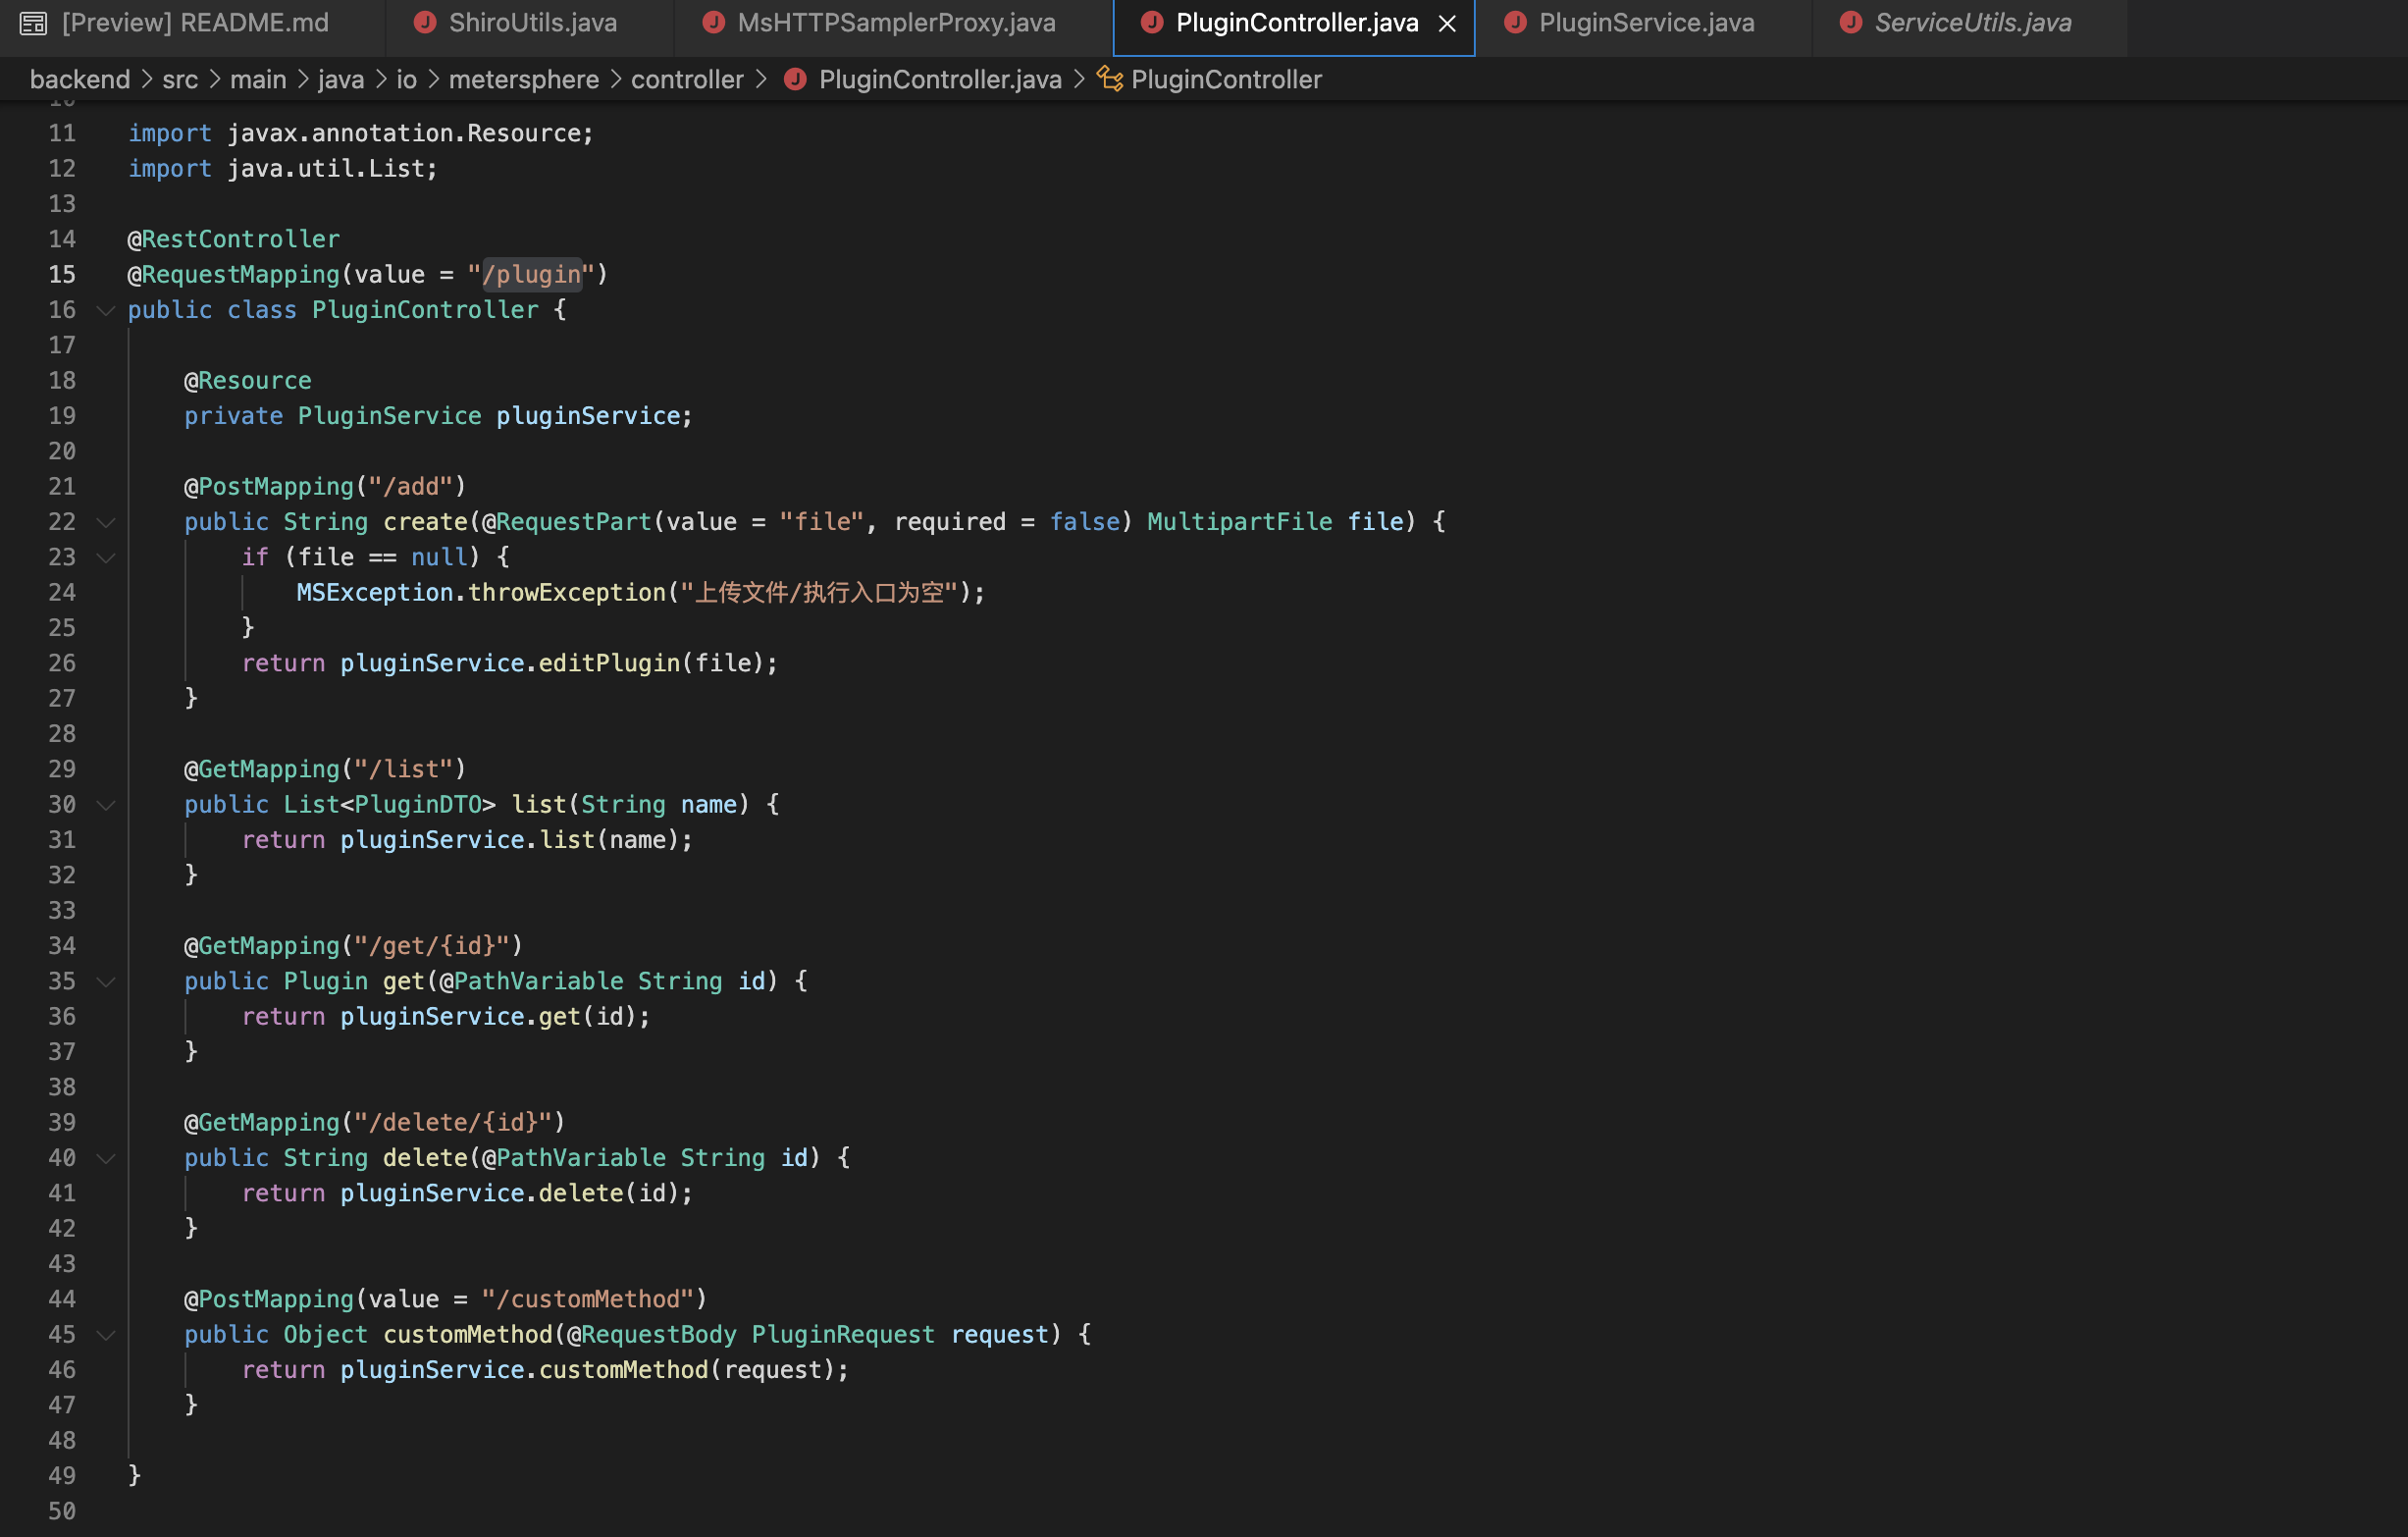This screenshot has width=2408, height=1537.
Task: Click the Java icon on ServiceUtils.java tab
Action: 1851,23
